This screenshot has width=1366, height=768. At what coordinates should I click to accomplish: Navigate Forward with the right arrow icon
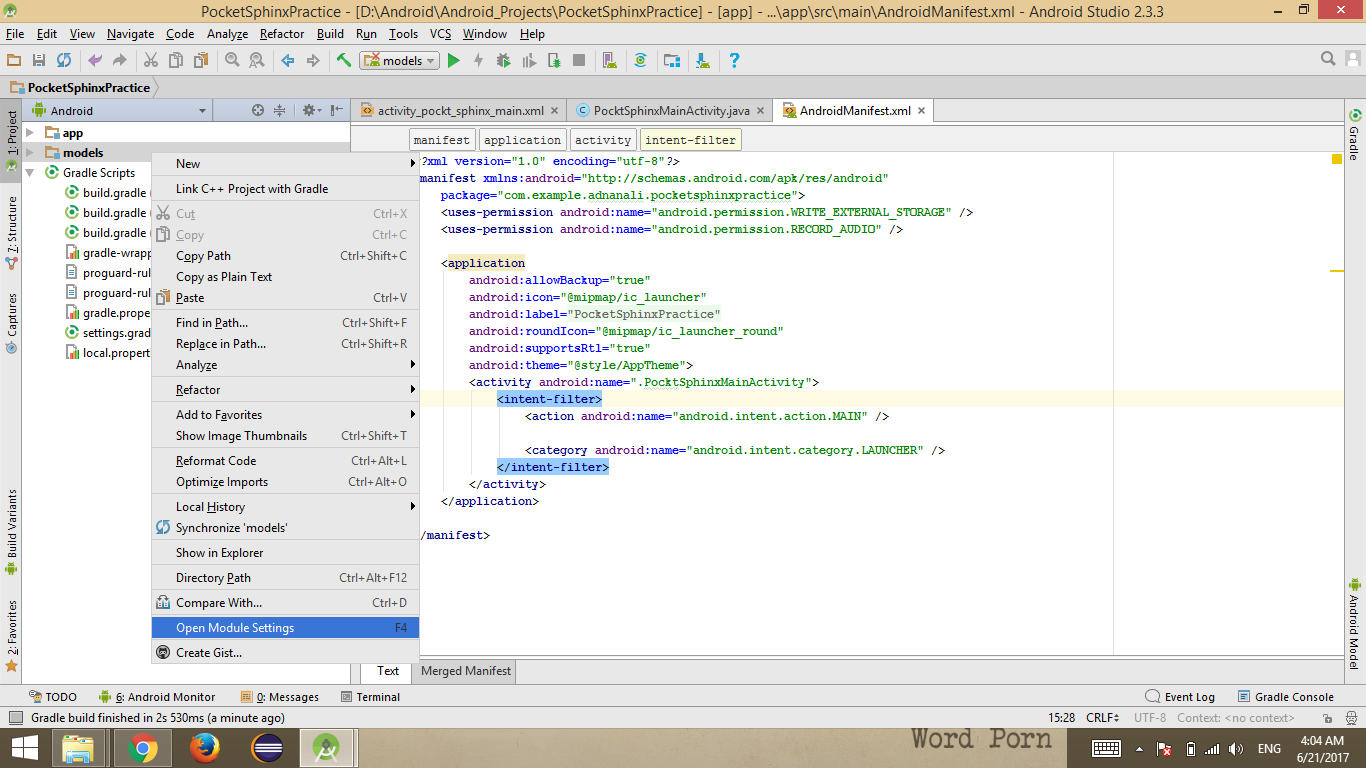[313, 61]
